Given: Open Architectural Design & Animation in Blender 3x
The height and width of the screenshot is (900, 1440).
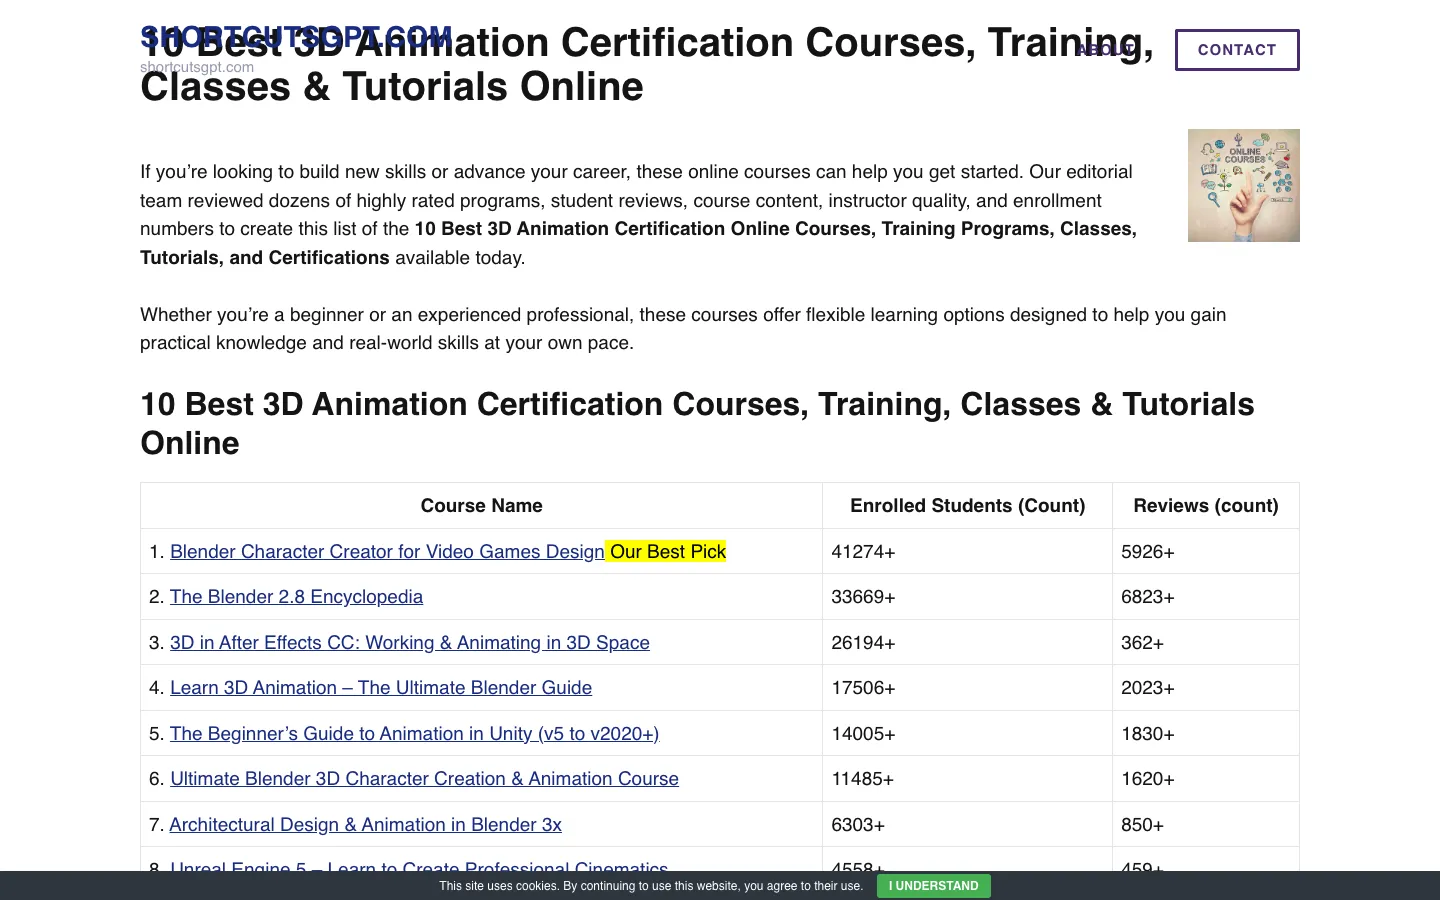Looking at the screenshot, I should [x=365, y=825].
